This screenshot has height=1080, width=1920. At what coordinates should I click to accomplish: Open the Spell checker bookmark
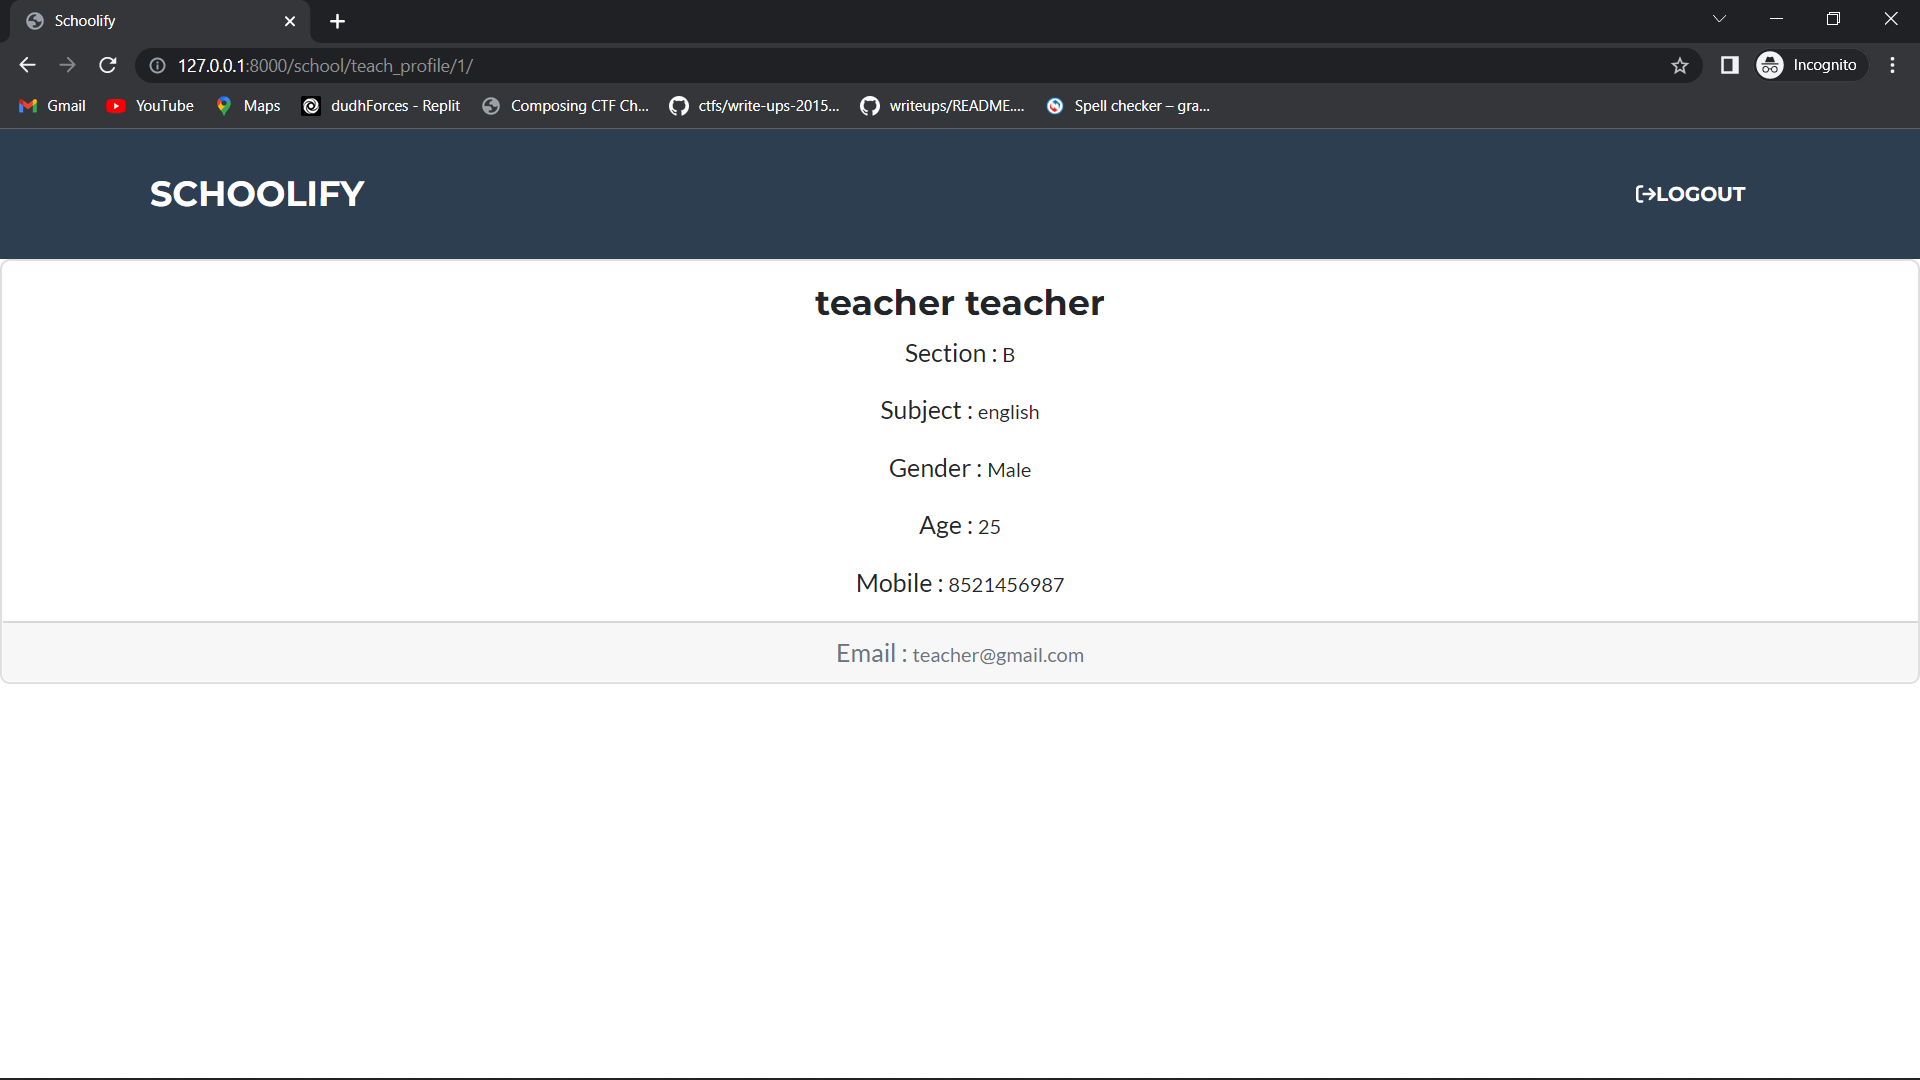(x=1128, y=105)
